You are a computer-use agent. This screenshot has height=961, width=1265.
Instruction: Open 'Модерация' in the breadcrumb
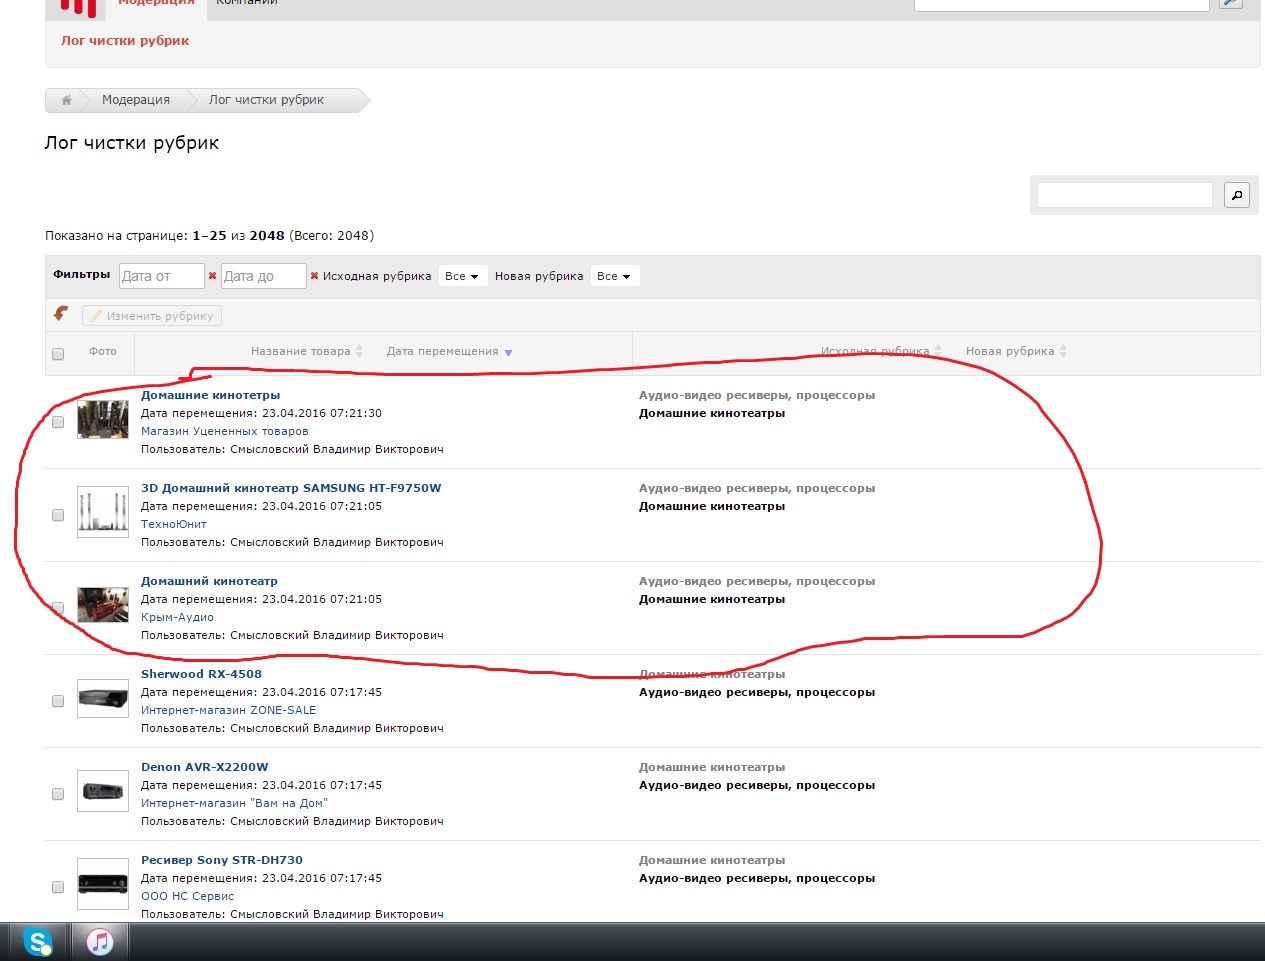136,100
